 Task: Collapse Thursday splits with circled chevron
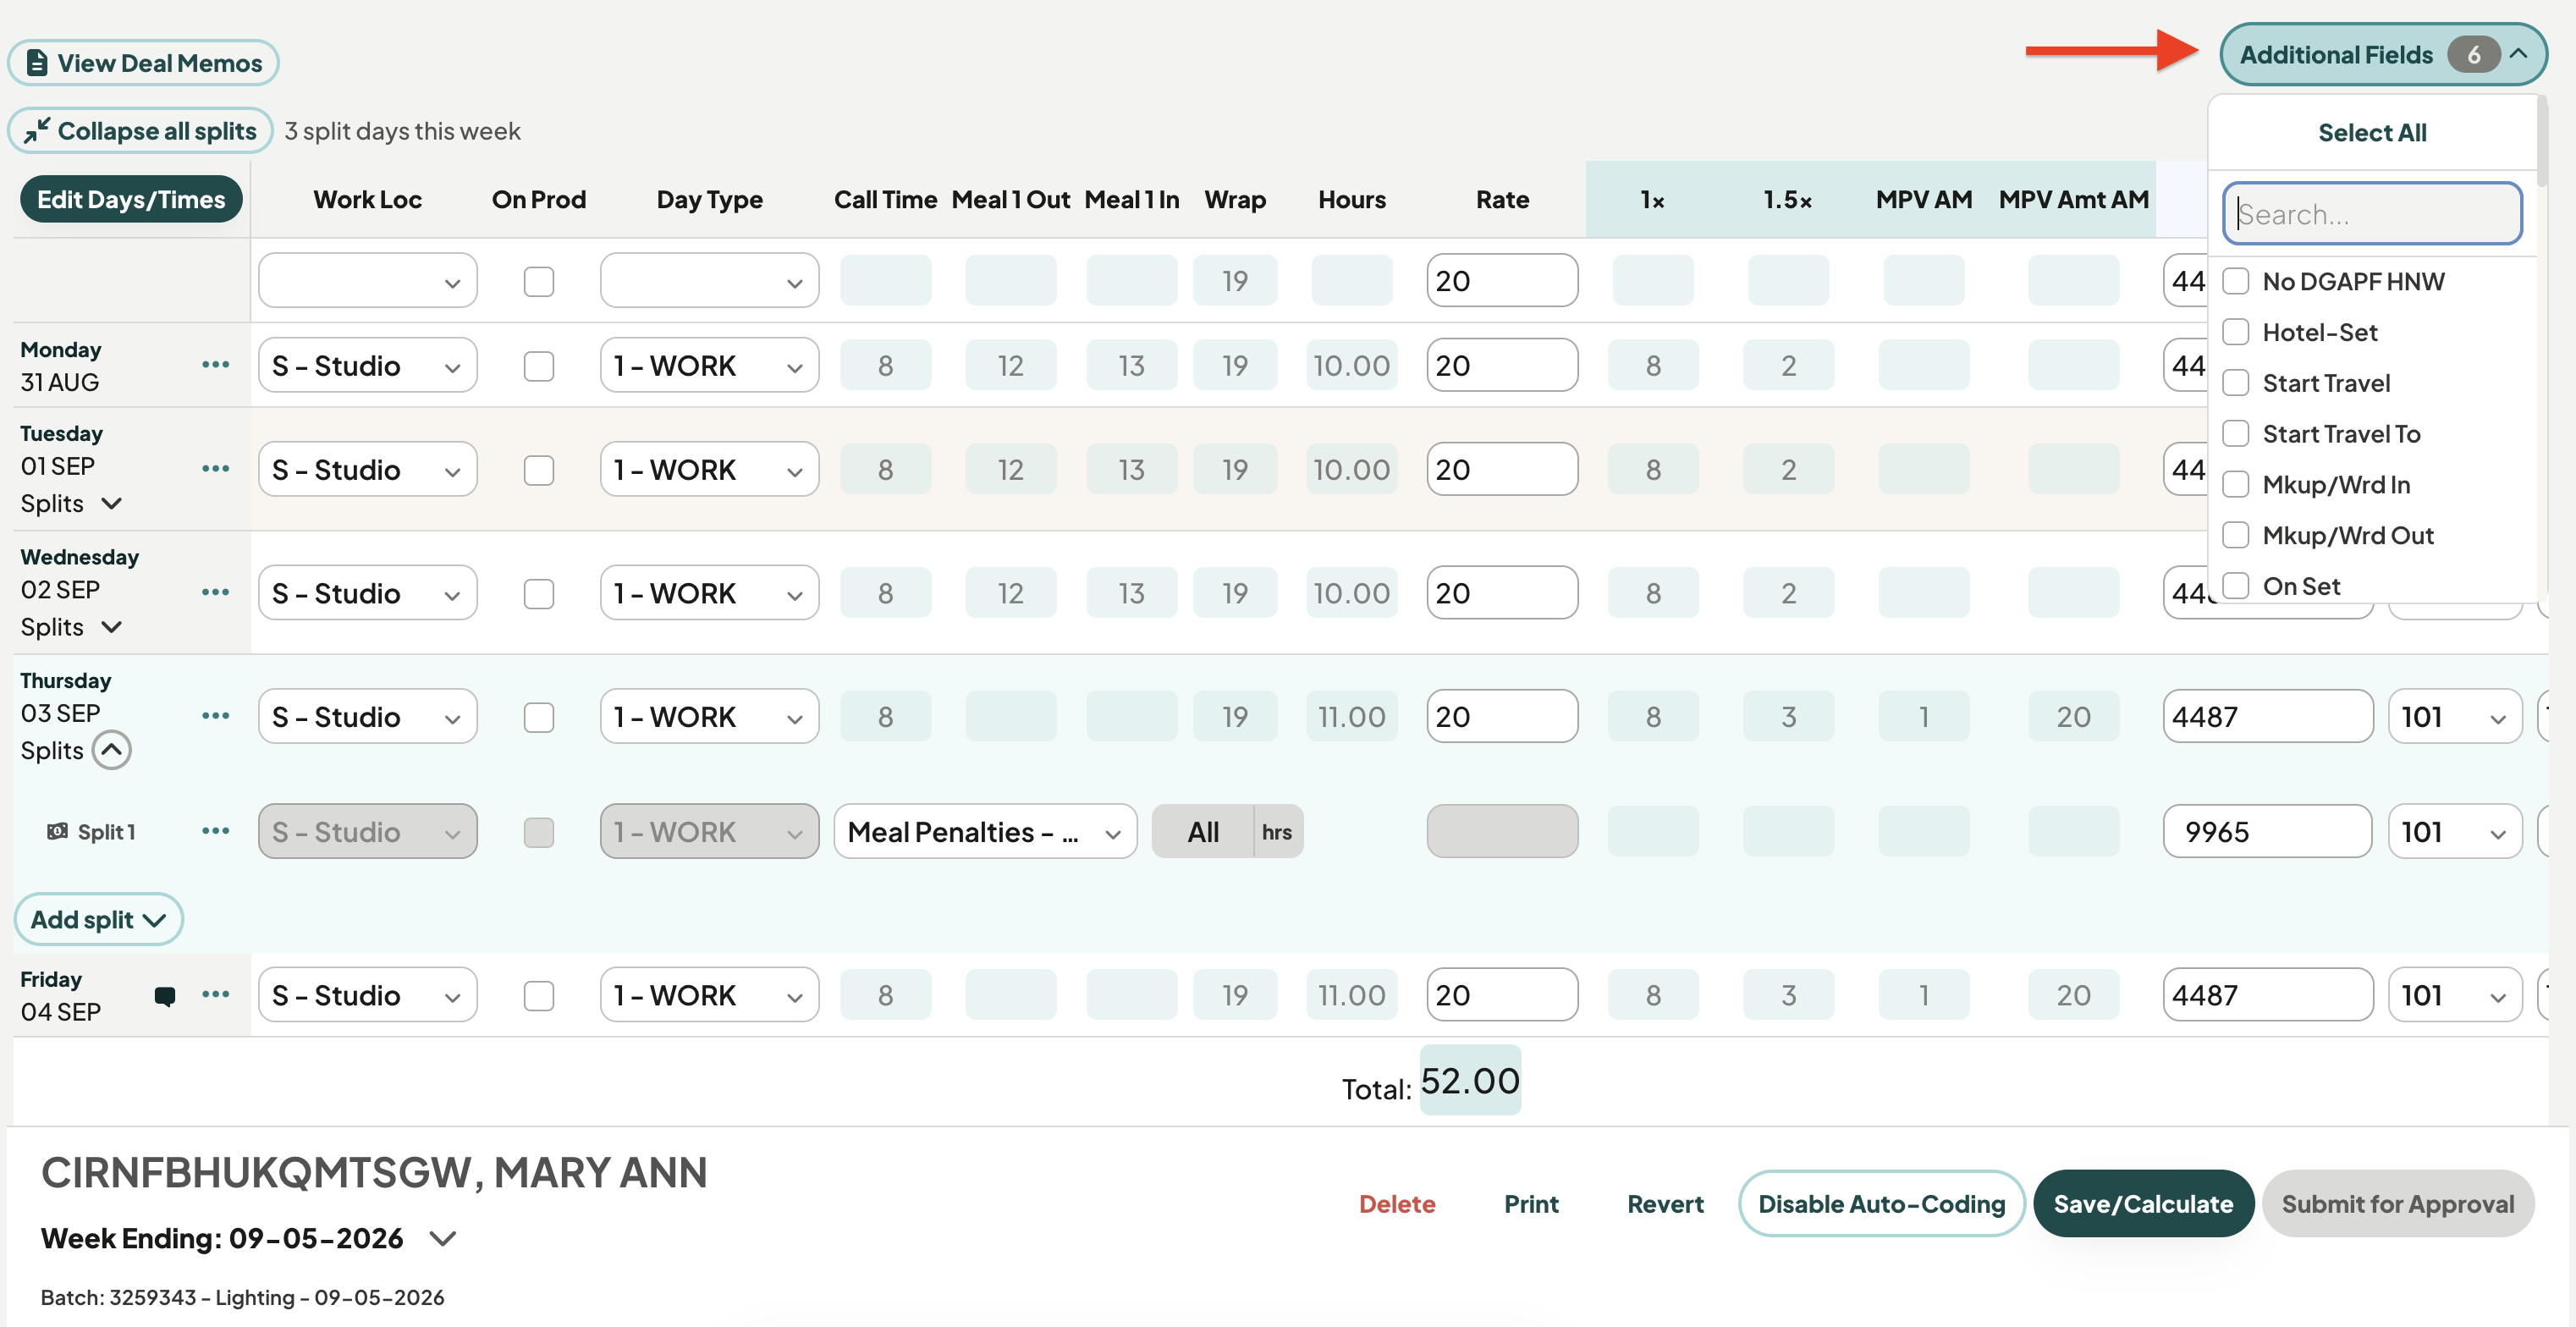pyautogui.click(x=112, y=750)
